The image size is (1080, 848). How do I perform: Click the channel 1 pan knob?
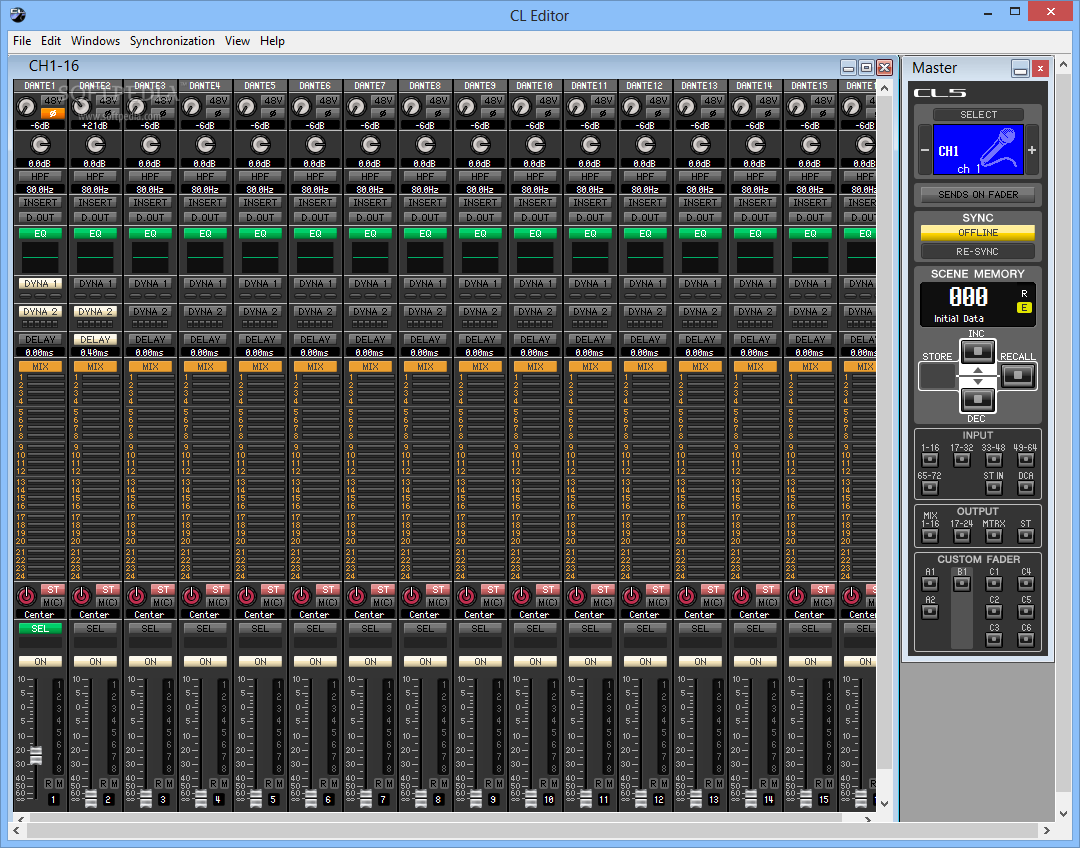[26, 595]
